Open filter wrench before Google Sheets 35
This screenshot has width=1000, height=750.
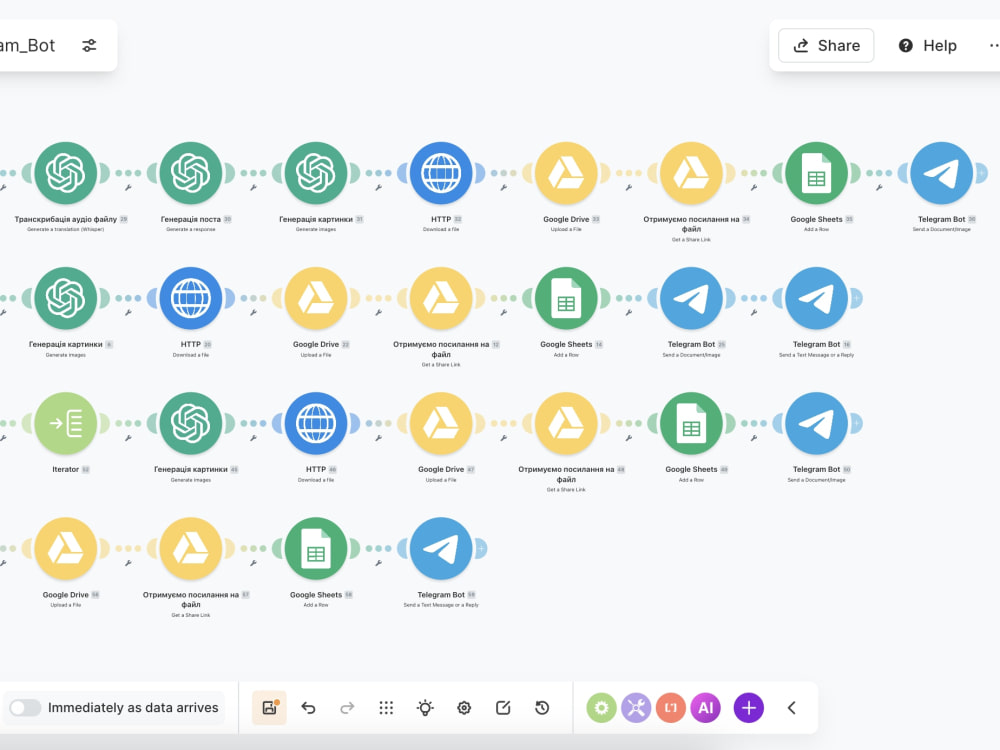(754, 188)
